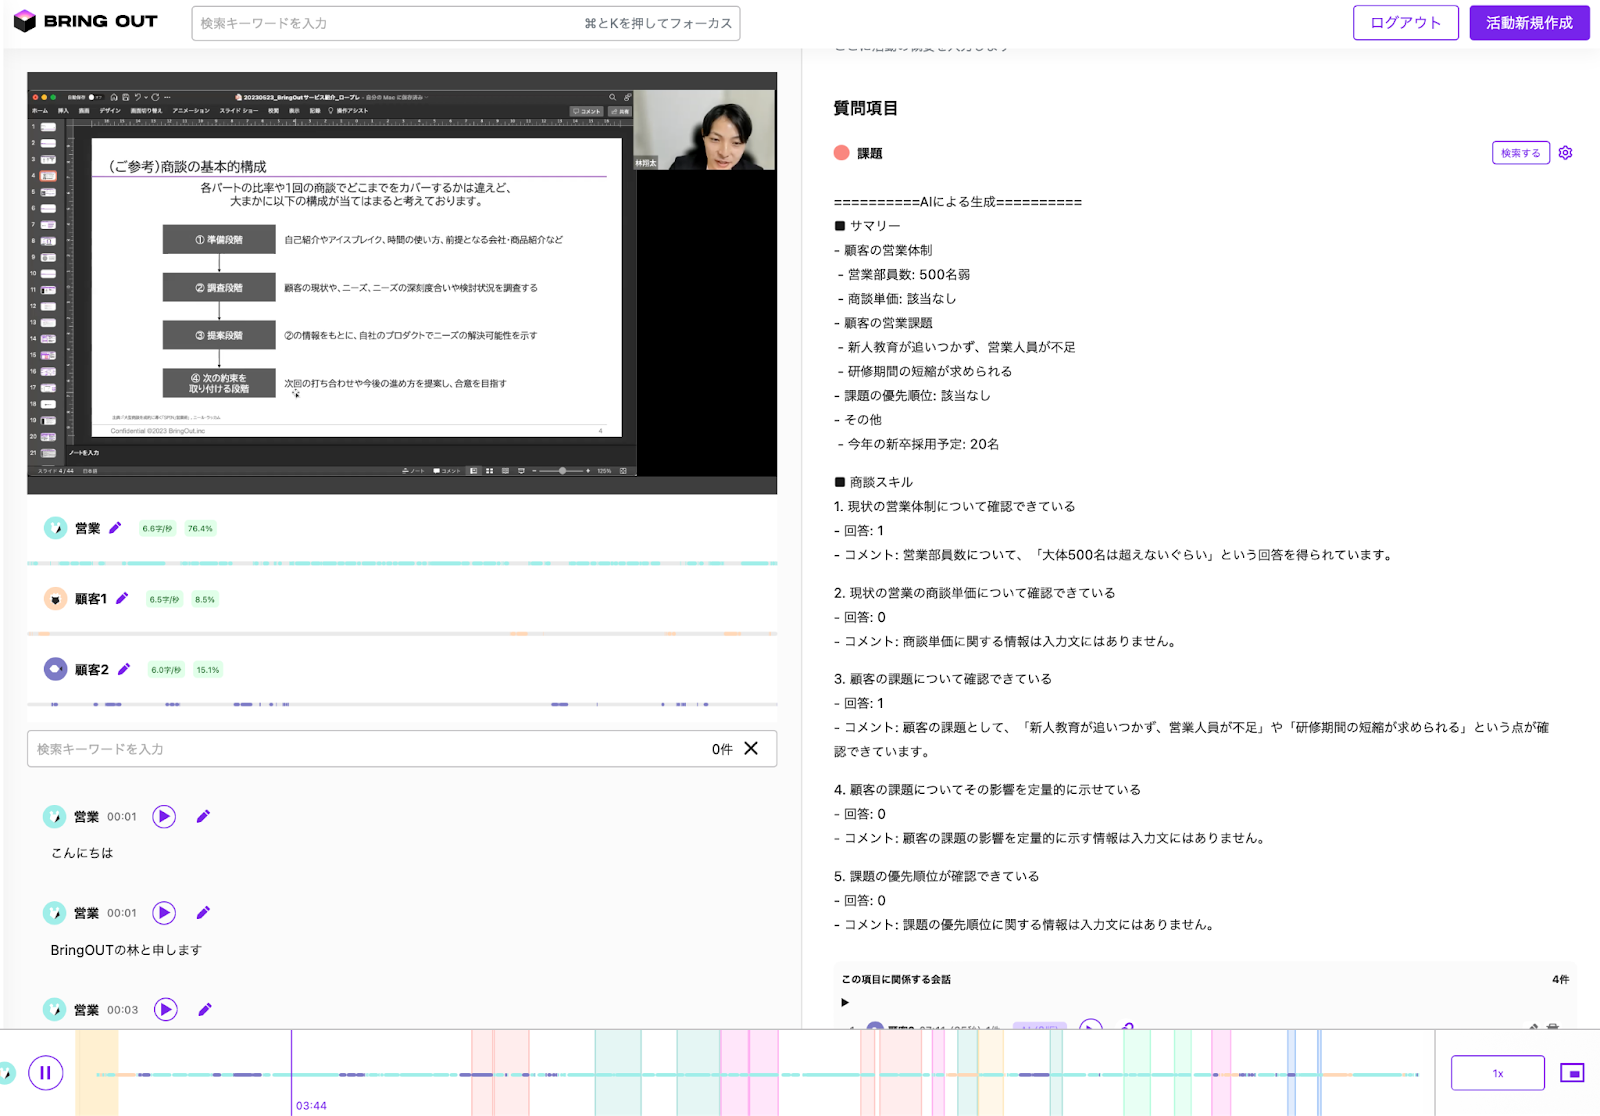Click the 顧客2 speaker avatar icon

point(55,670)
